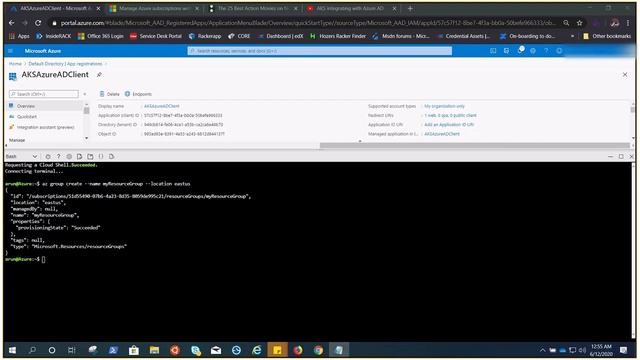Show more bookmarks via overflow chevron

click(572, 36)
